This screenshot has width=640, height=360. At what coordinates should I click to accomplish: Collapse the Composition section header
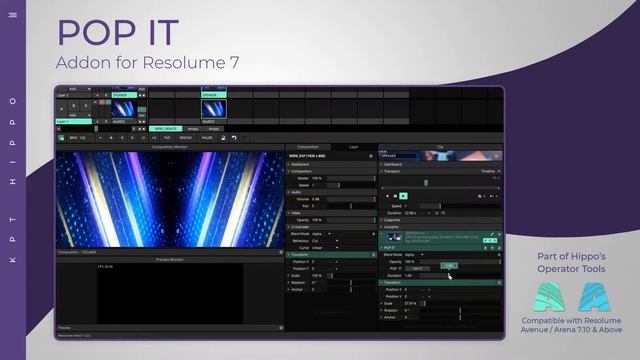[331, 171]
